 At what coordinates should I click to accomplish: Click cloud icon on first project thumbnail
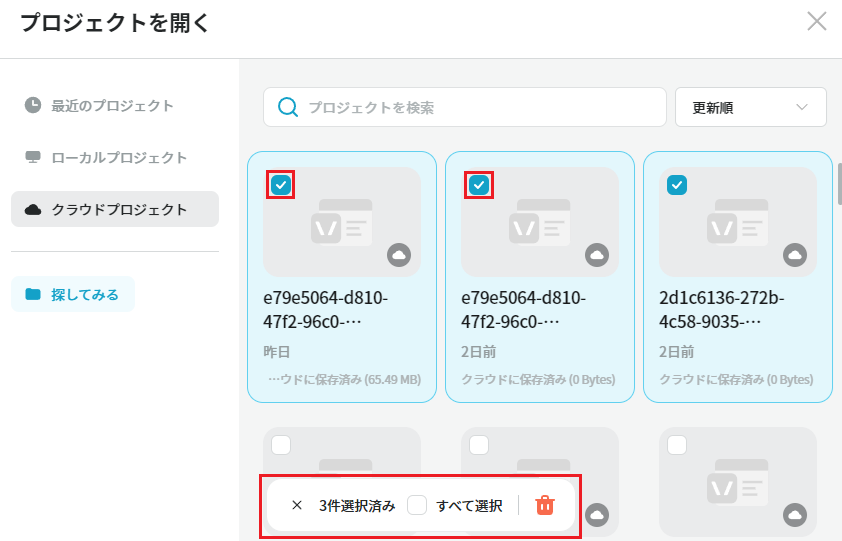click(x=399, y=255)
